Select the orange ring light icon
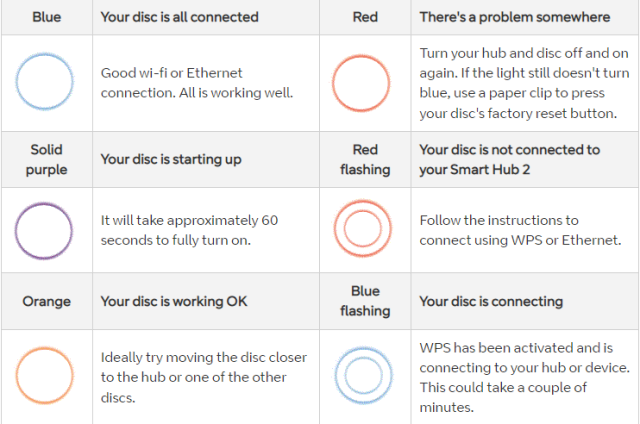The width and height of the screenshot is (640, 424). coord(44,375)
